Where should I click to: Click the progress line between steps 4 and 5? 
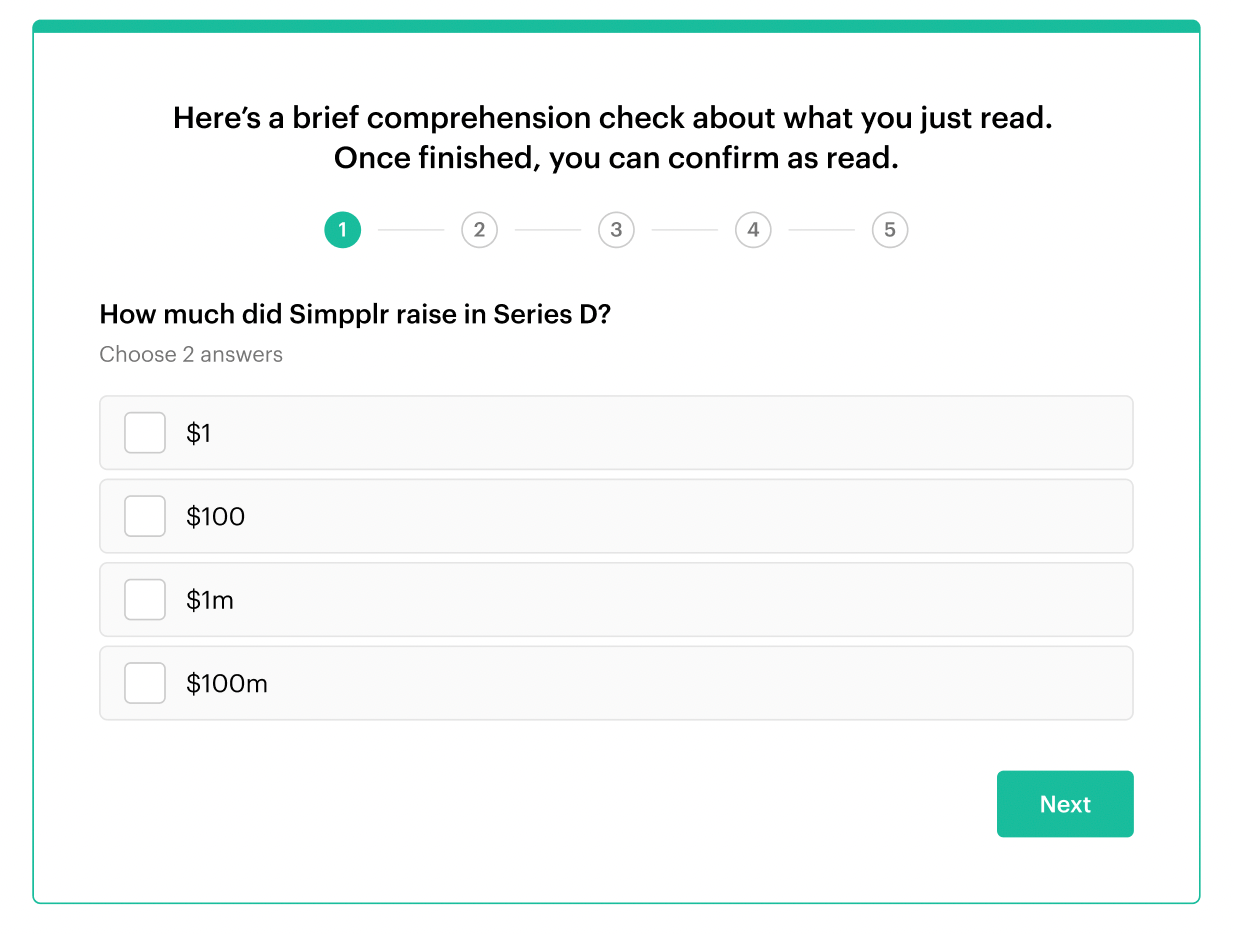point(821,229)
